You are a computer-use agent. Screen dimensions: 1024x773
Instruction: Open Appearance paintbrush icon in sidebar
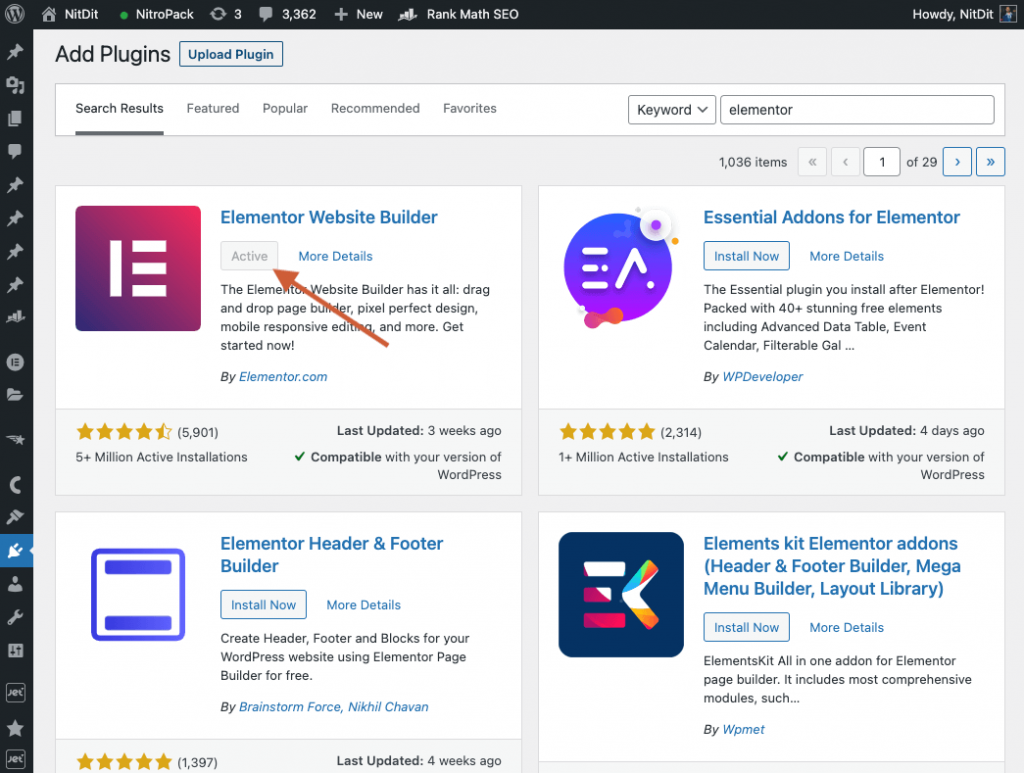pos(15,517)
